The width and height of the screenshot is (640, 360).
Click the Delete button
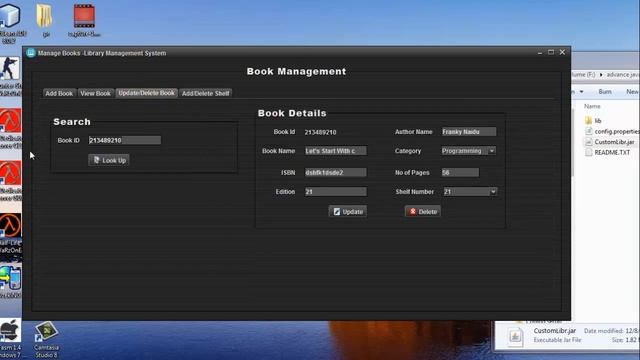(423, 211)
